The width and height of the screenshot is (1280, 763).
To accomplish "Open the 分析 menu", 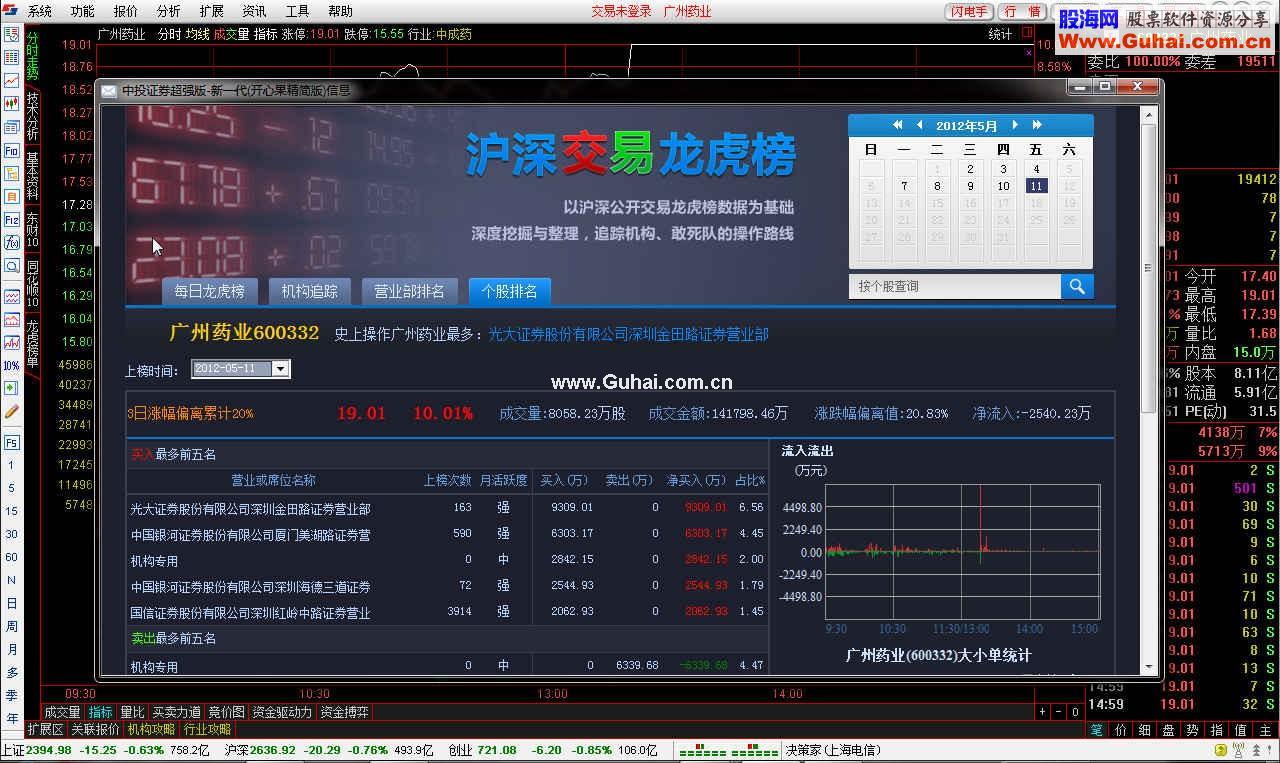I will coord(169,11).
